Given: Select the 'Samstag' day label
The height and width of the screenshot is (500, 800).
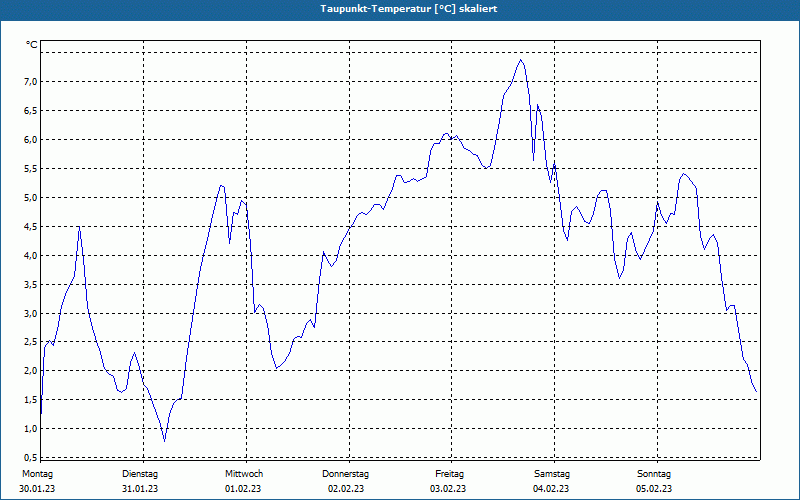Looking at the screenshot, I should pyautogui.click(x=552, y=474).
